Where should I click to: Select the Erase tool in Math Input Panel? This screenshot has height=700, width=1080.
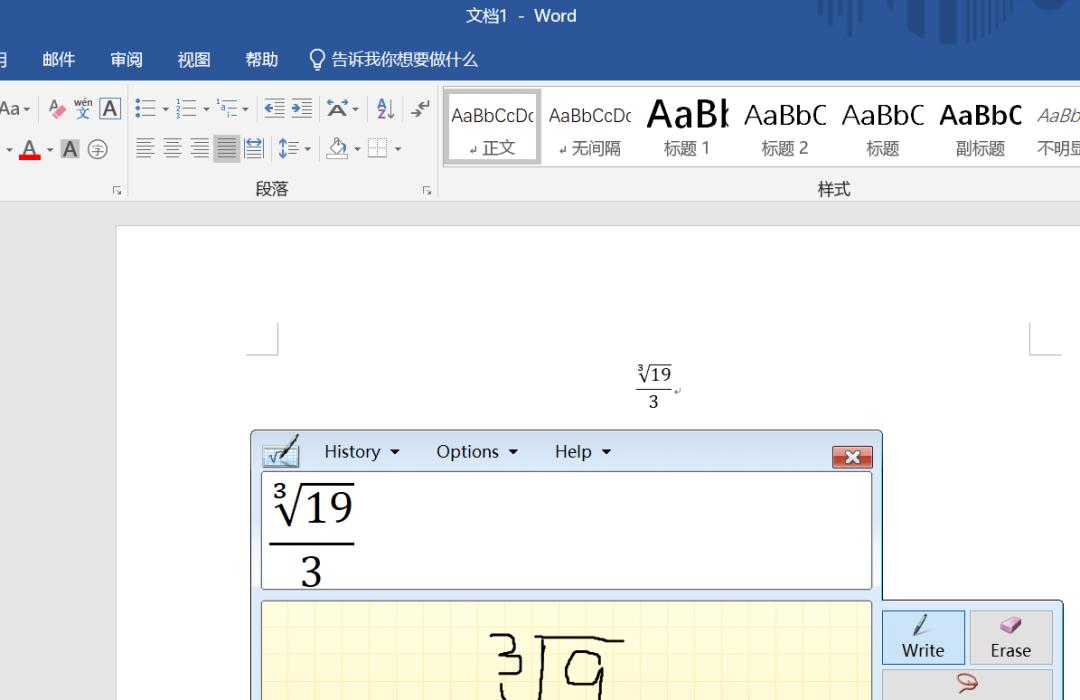(x=1010, y=637)
